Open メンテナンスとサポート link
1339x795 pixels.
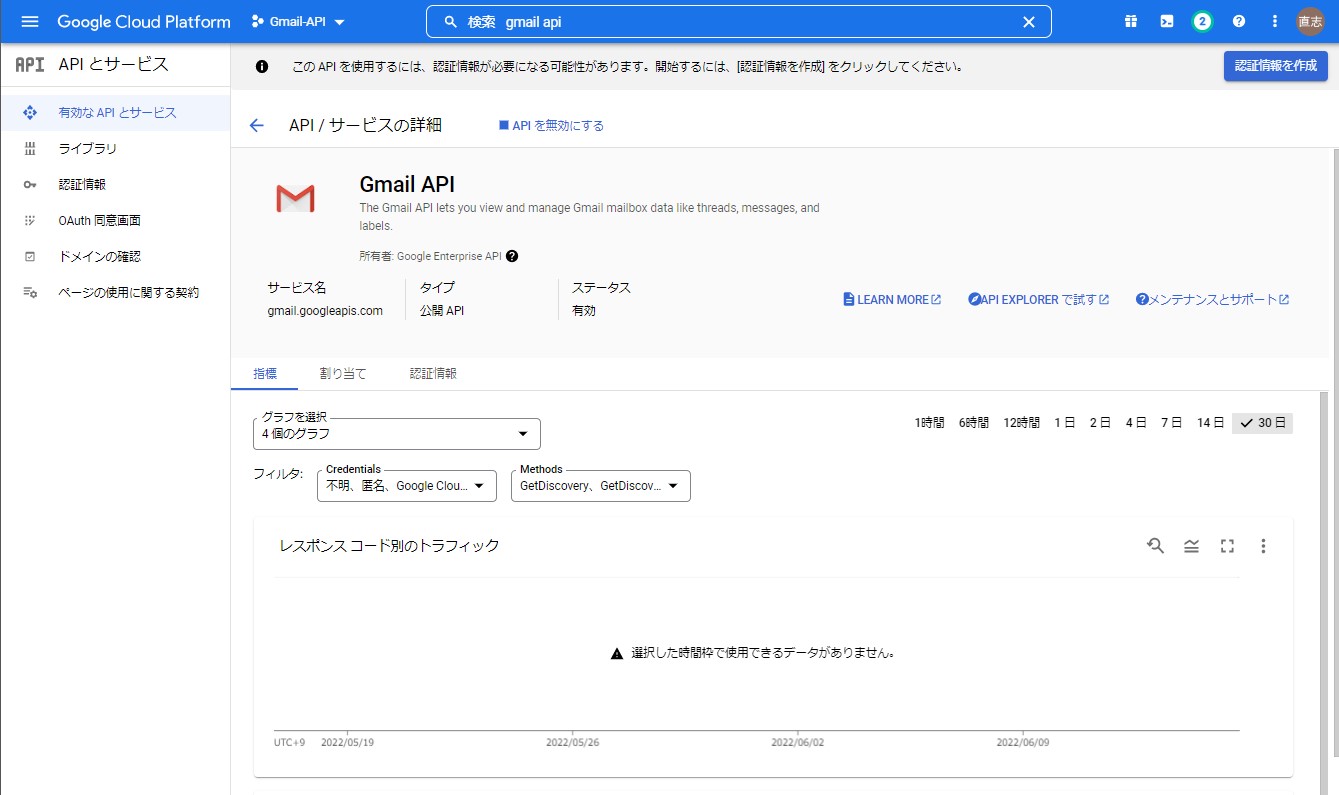pyautogui.click(x=1212, y=300)
